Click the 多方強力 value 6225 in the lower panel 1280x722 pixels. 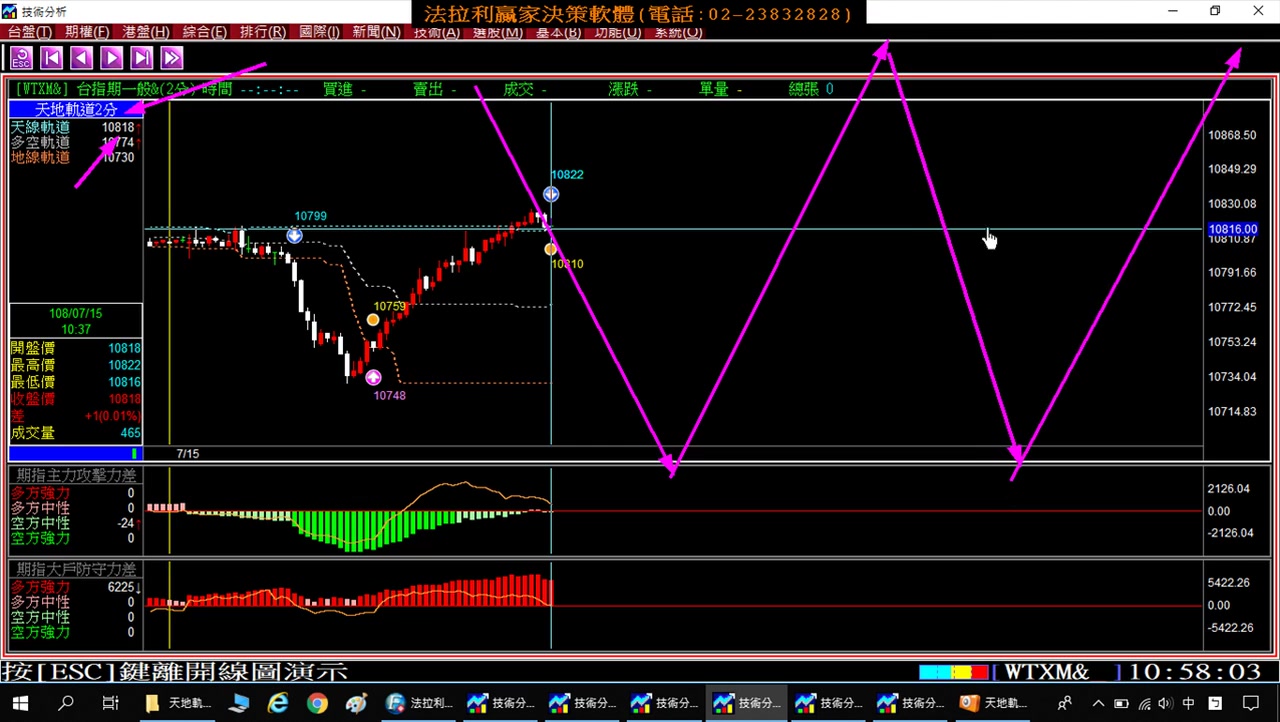coord(121,588)
